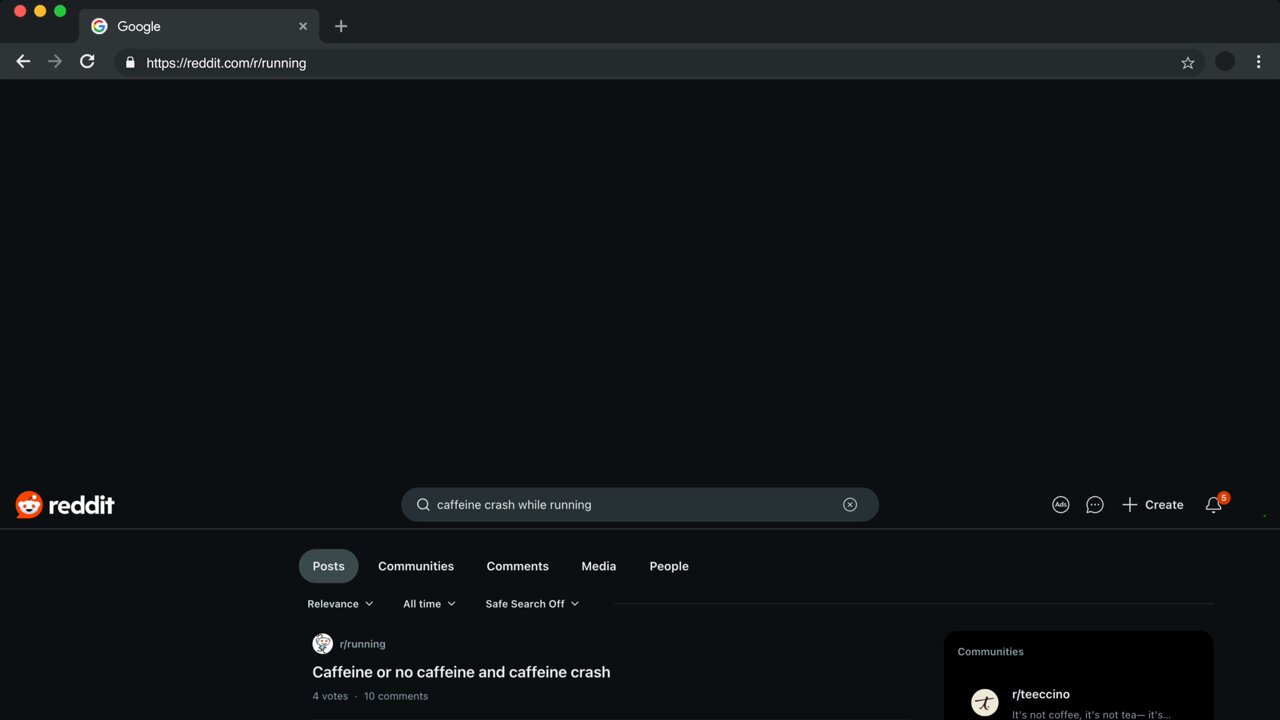Close the Google tab
This screenshot has height=720, width=1280.
point(303,26)
